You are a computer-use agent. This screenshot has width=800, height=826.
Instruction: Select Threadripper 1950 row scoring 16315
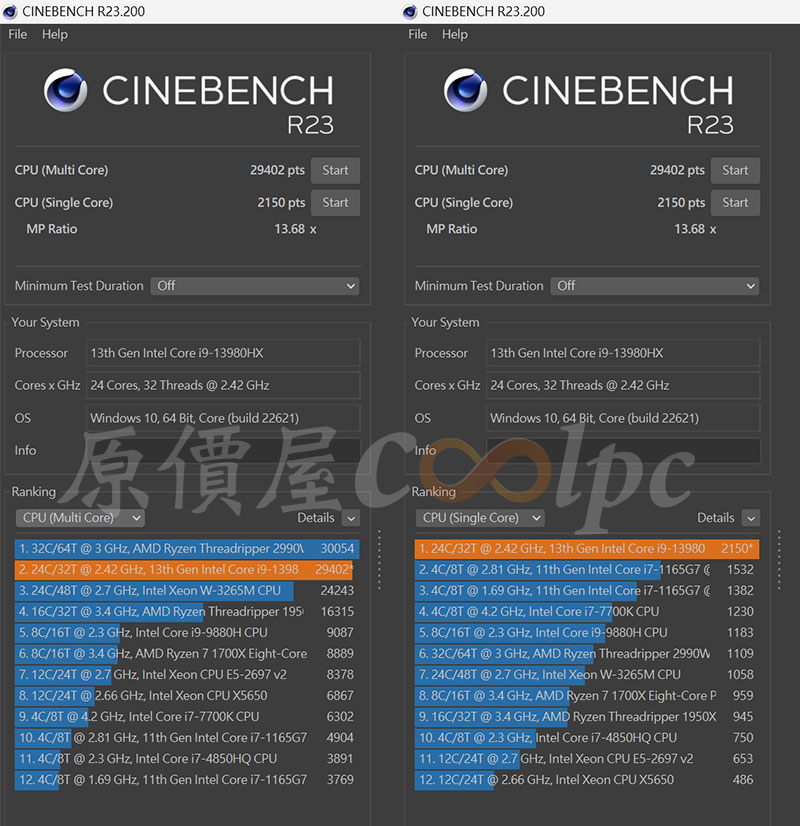(x=187, y=612)
